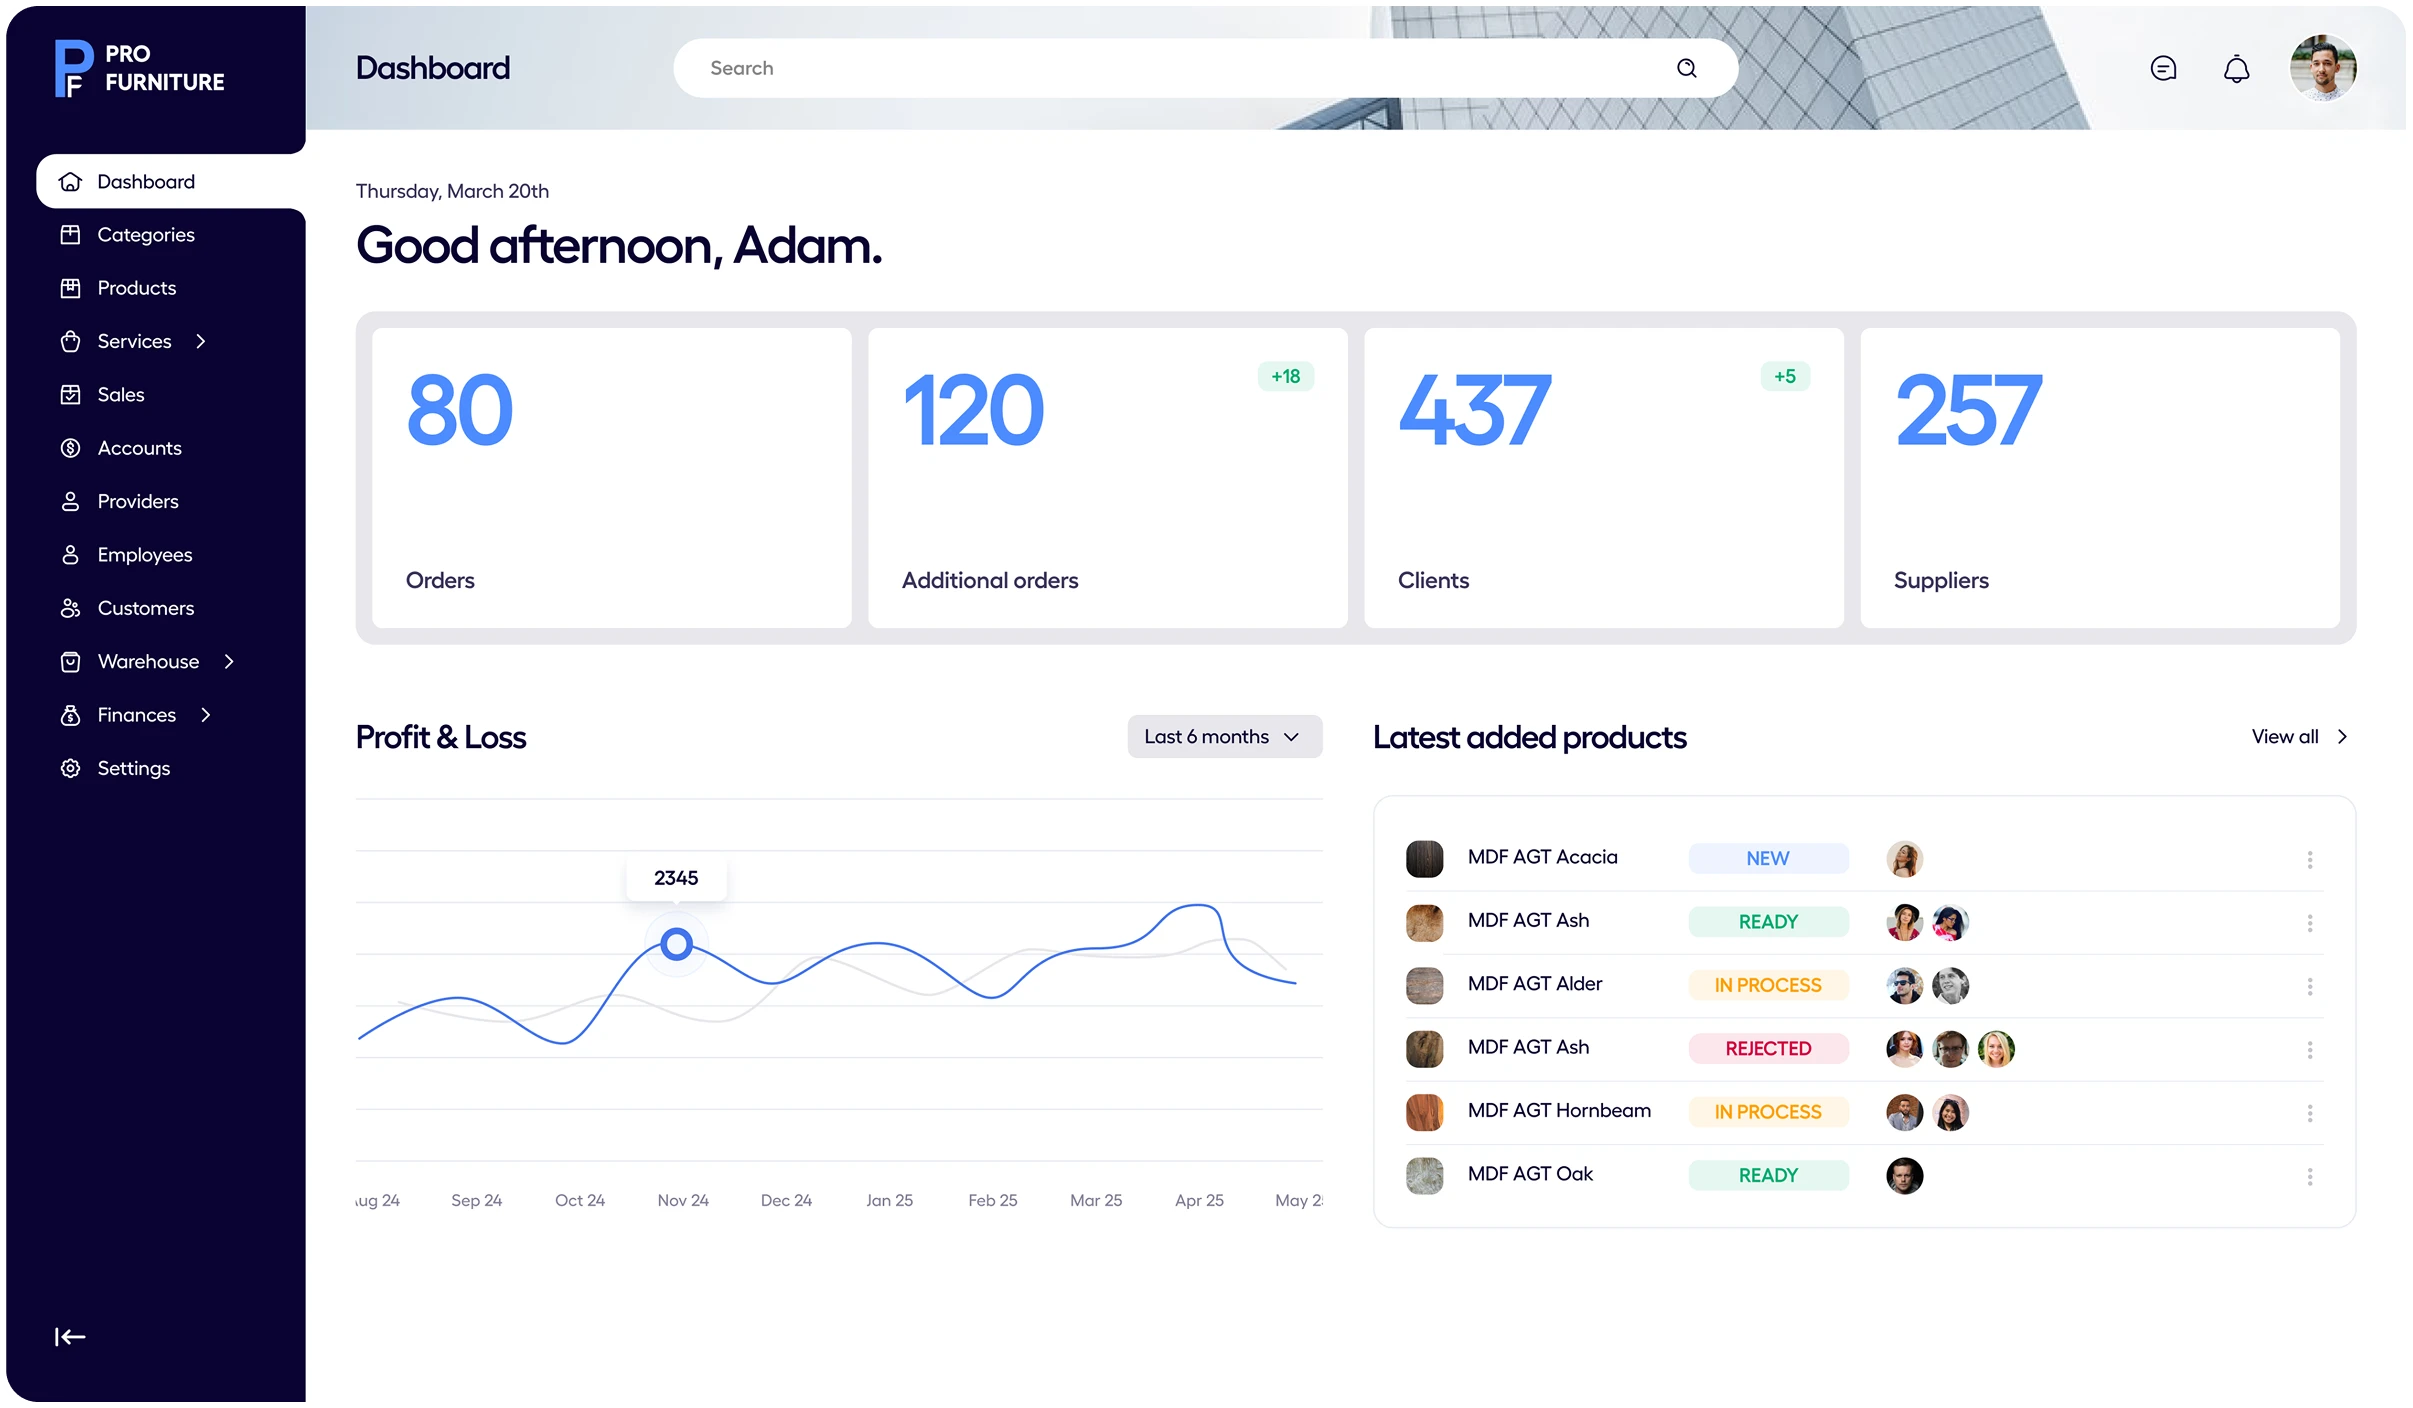
Task: Open the Last 6 months dropdown
Action: pyautogui.click(x=1224, y=737)
